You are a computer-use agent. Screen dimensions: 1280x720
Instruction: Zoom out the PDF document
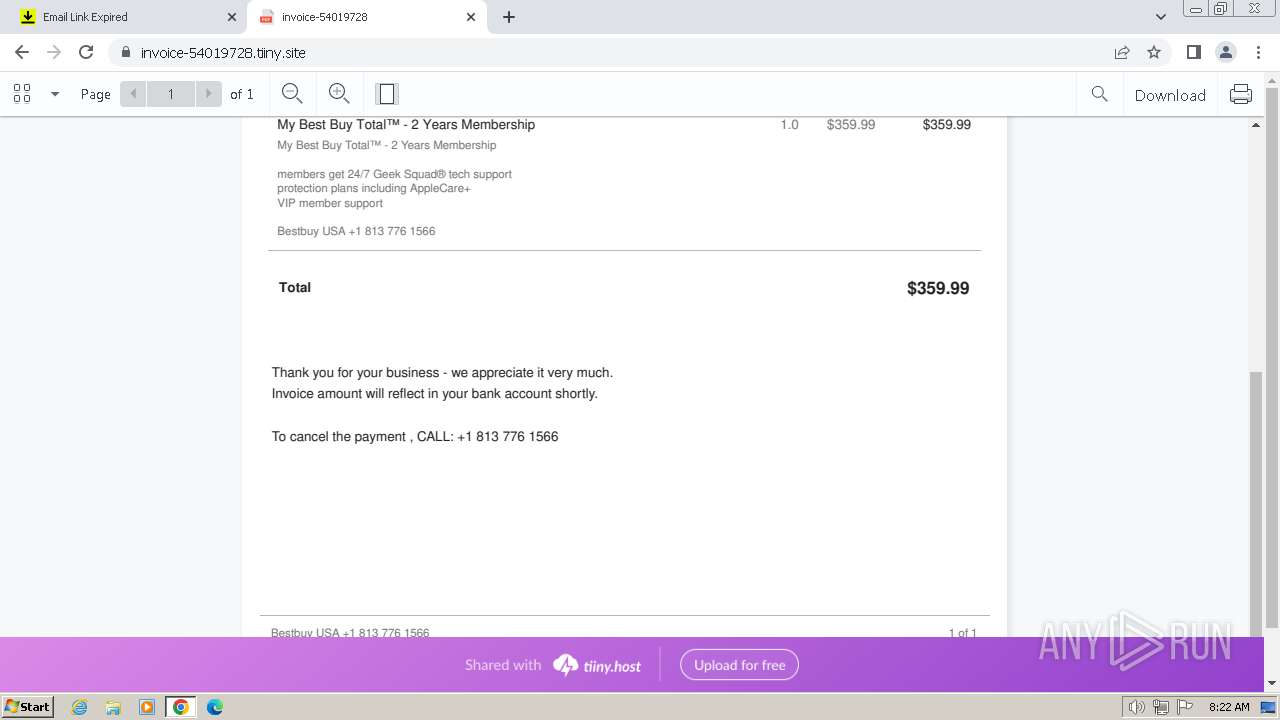(292, 94)
